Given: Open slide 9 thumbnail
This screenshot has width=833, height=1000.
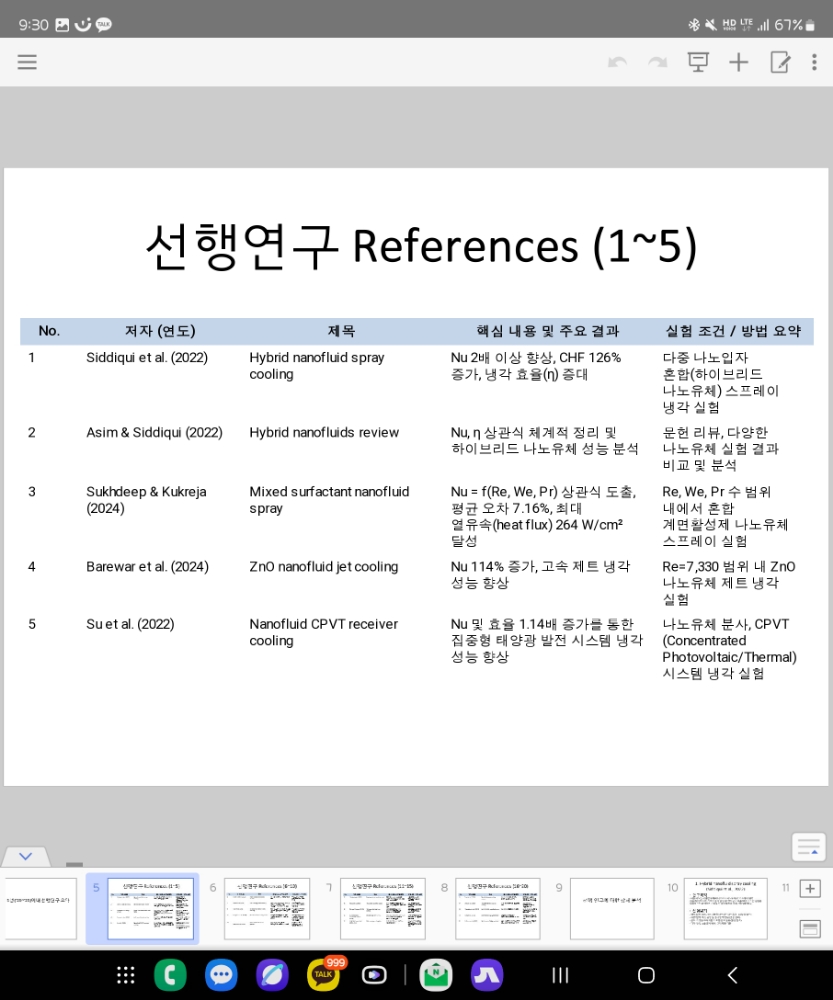Looking at the screenshot, I should point(611,908).
